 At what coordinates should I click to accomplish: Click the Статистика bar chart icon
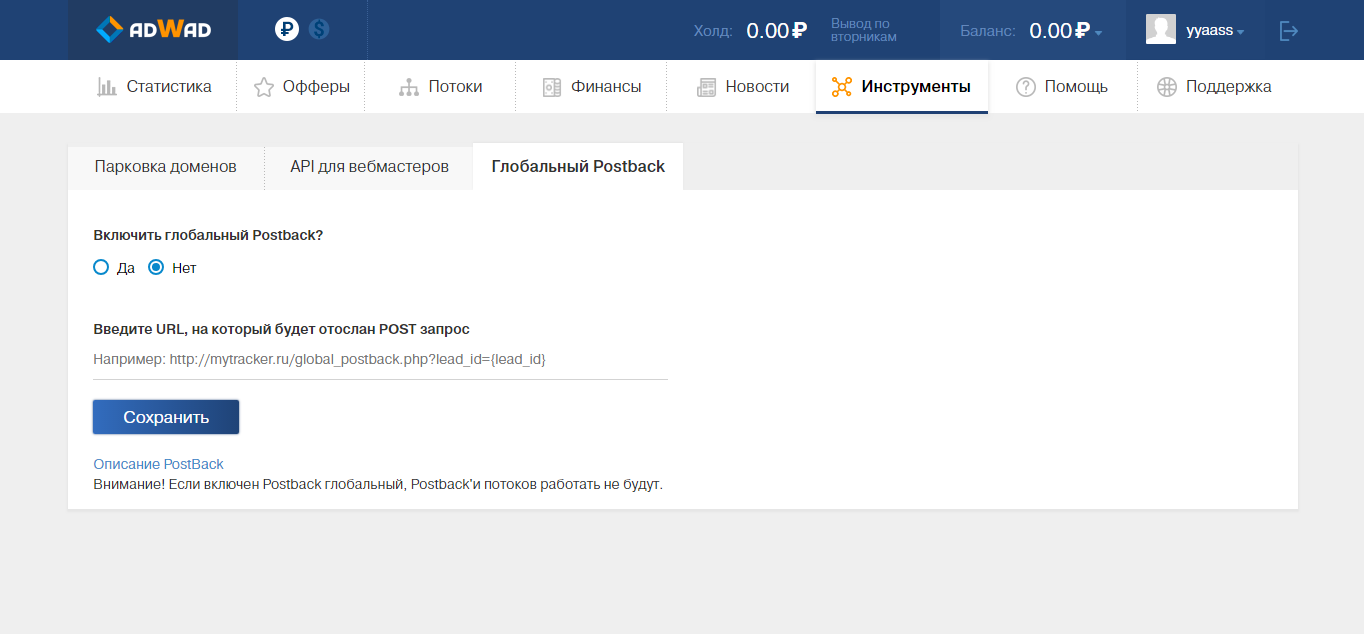107,87
